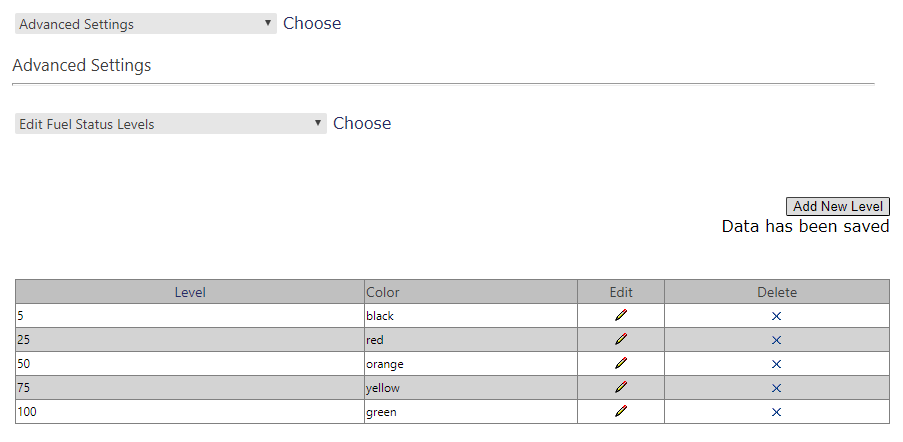
Task: Open the Edit Fuel Status Levels dropdown
Action: (x=170, y=124)
